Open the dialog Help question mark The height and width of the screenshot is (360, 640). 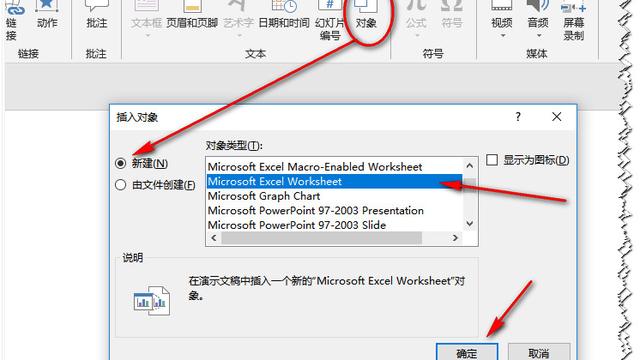[518, 117]
